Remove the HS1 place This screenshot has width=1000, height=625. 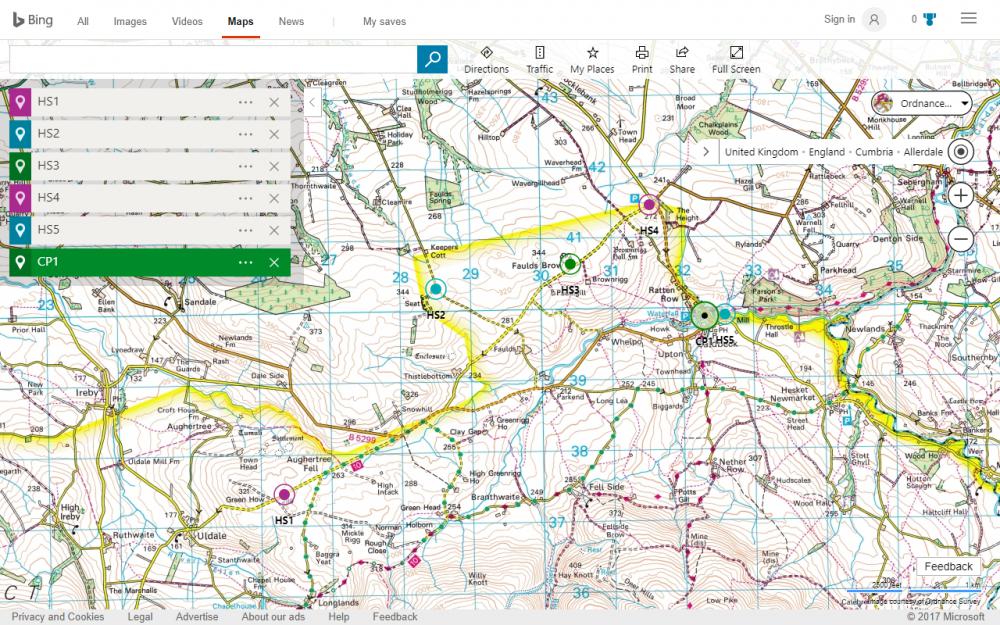[274, 102]
